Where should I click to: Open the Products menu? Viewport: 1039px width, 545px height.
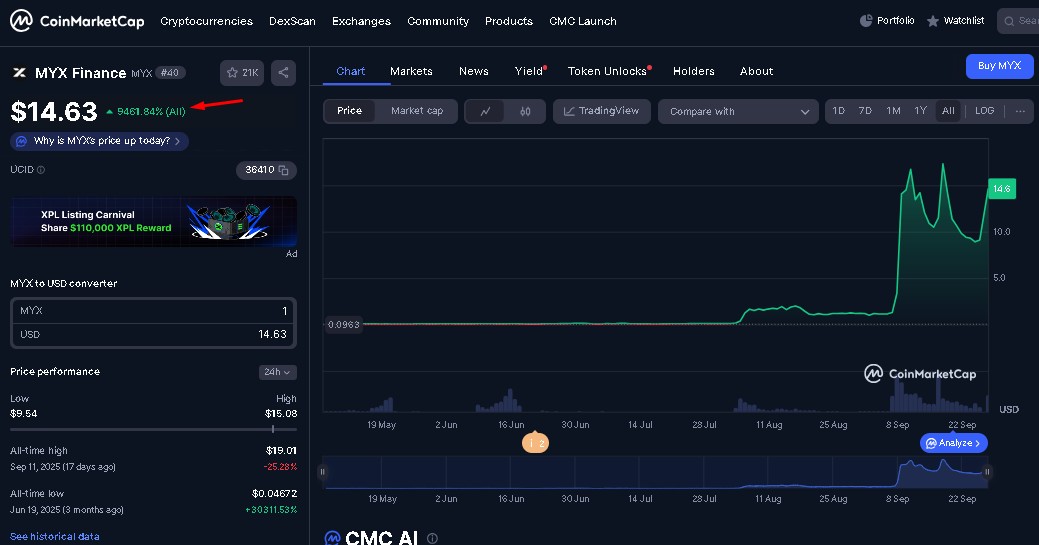click(x=509, y=21)
